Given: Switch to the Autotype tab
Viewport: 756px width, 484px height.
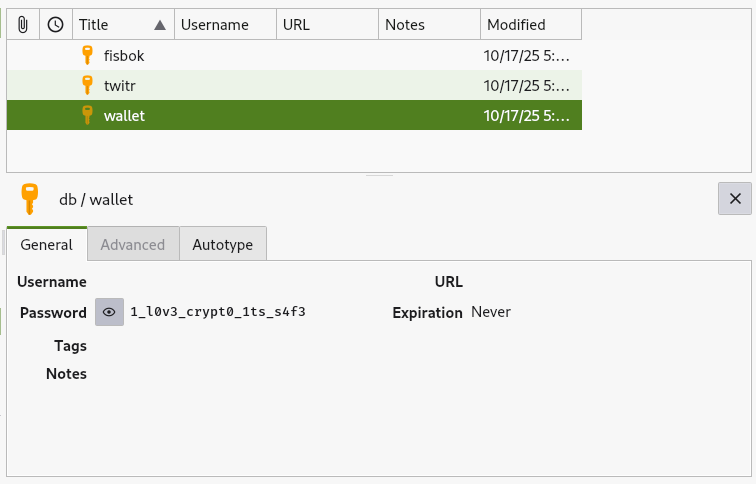Looking at the screenshot, I should point(223,244).
